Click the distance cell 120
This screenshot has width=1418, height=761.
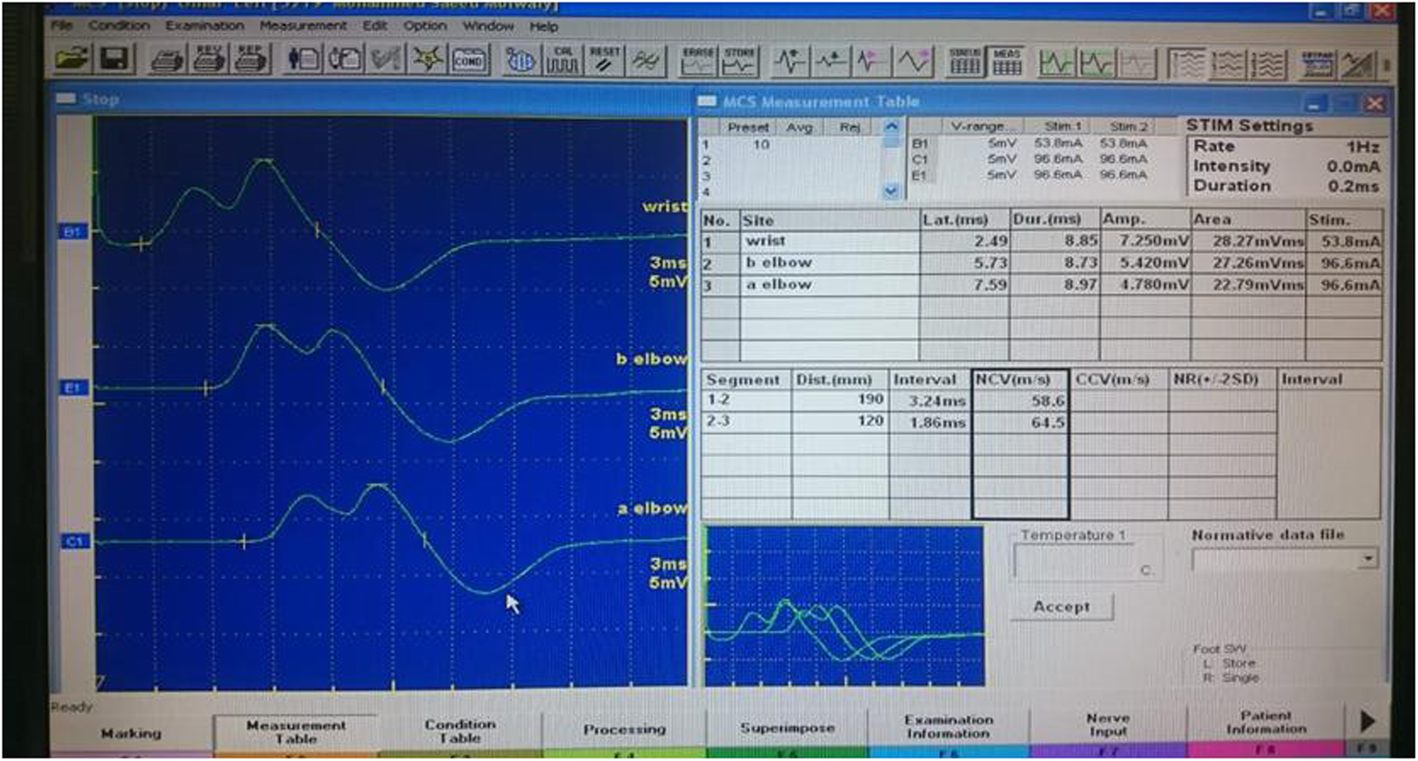pyautogui.click(x=840, y=422)
